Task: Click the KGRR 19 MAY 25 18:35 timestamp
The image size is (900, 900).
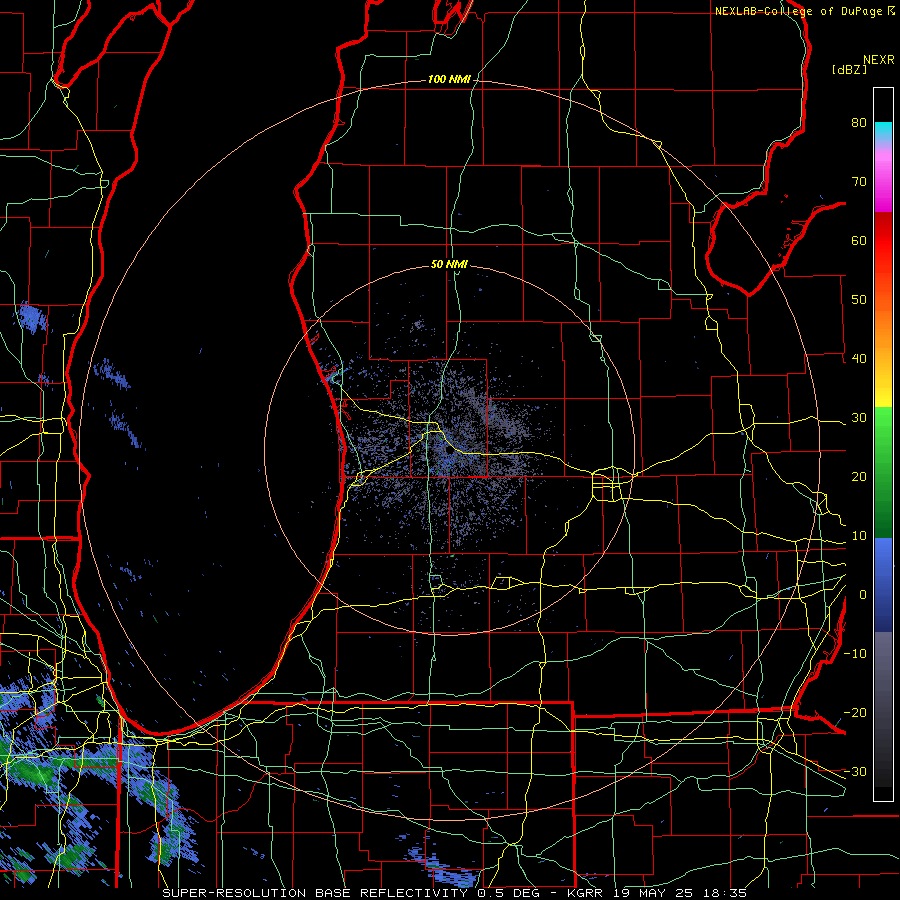Action: (x=656, y=893)
